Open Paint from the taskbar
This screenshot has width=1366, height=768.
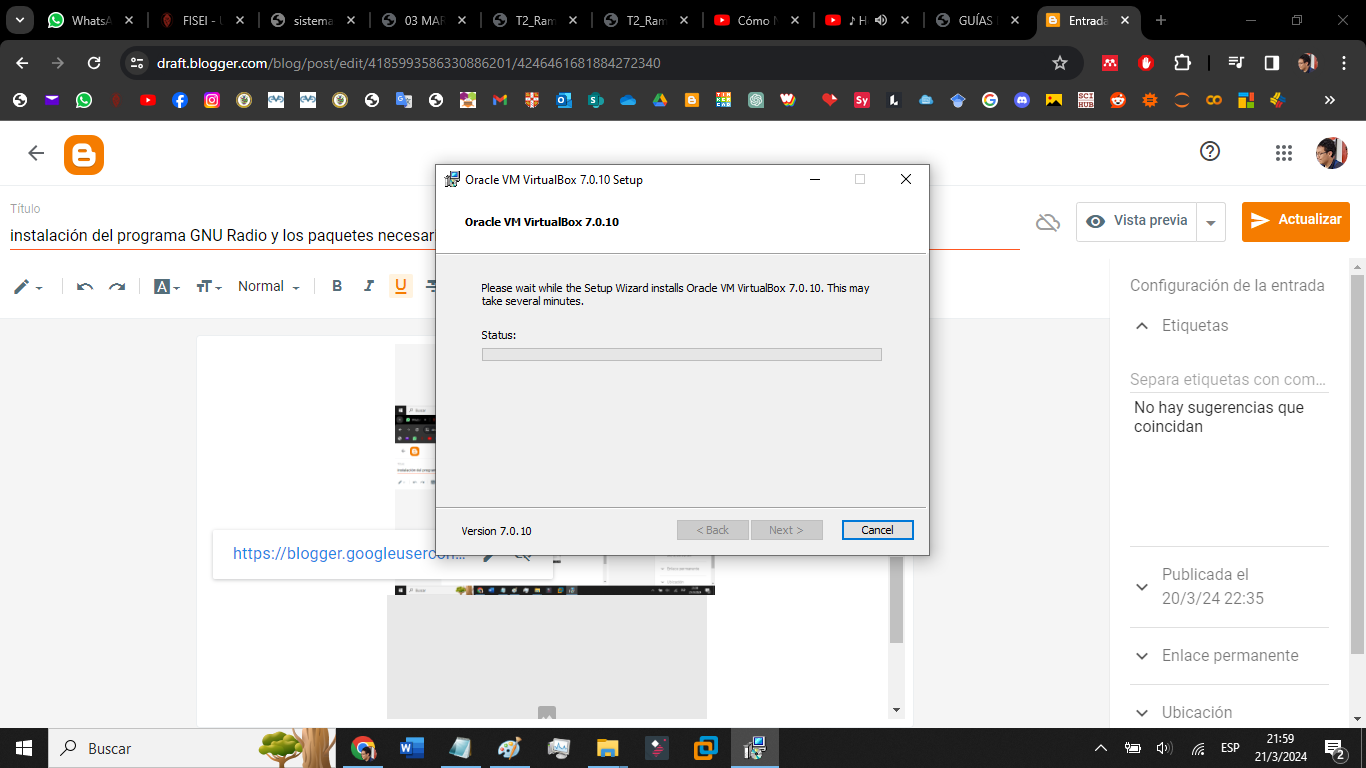[x=509, y=748]
